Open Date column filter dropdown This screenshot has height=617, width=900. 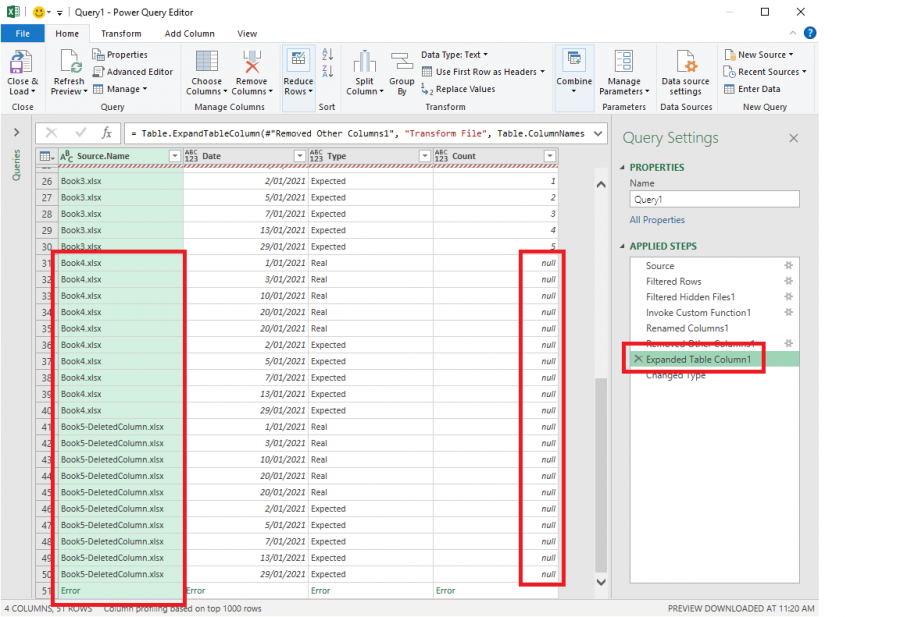pos(300,156)
